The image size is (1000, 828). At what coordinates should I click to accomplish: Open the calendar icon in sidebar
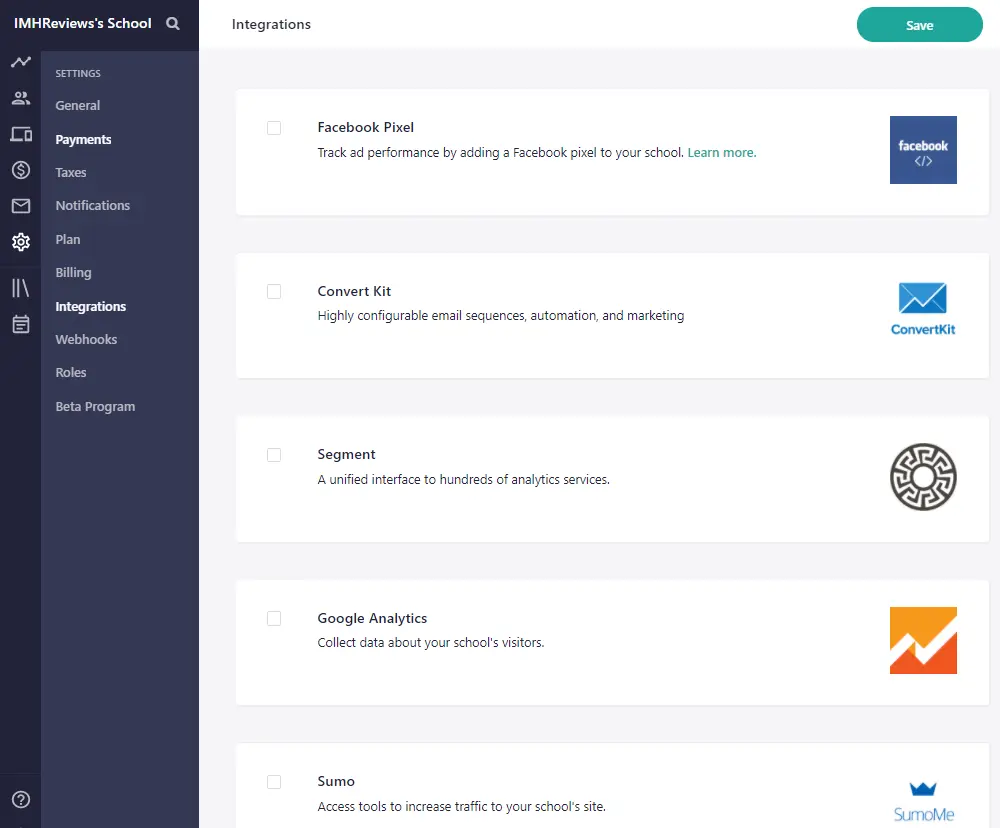(21, 324)
